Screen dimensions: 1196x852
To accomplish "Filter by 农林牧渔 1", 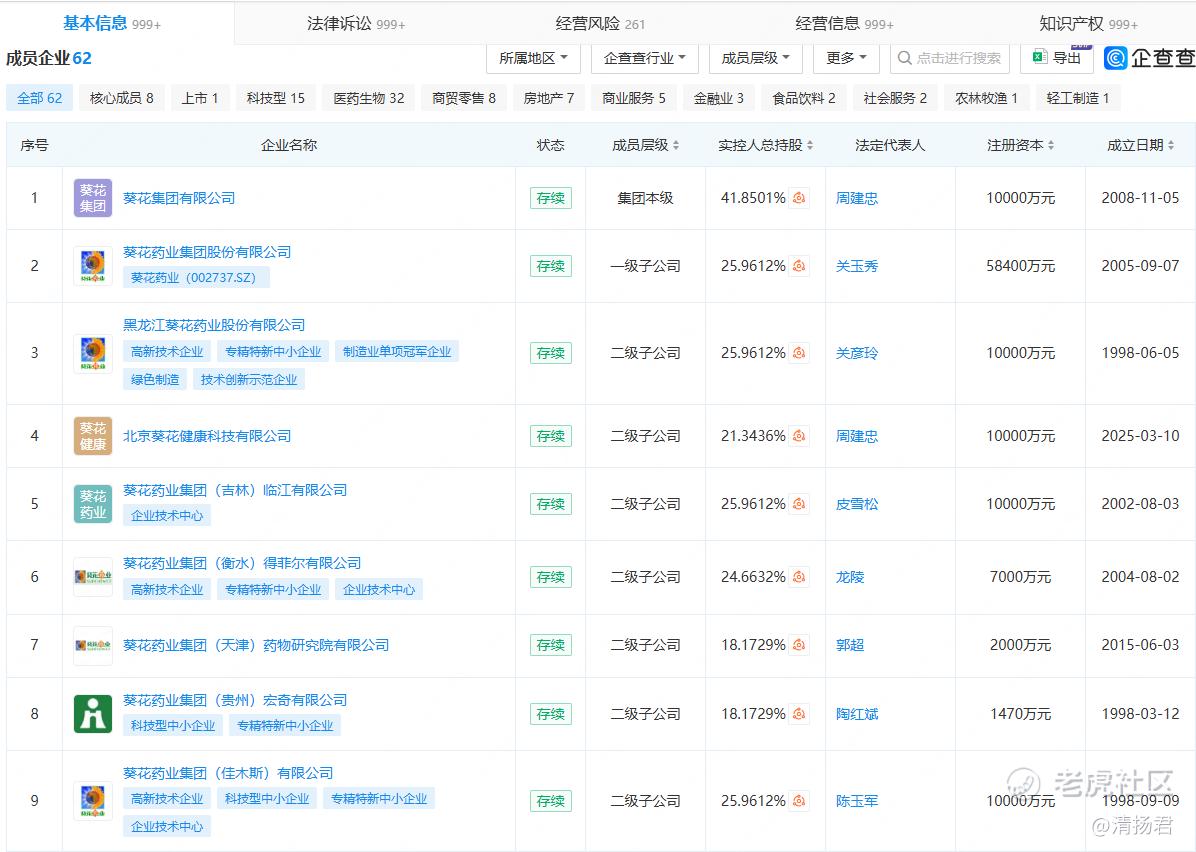I will click(x=987, y=98).
